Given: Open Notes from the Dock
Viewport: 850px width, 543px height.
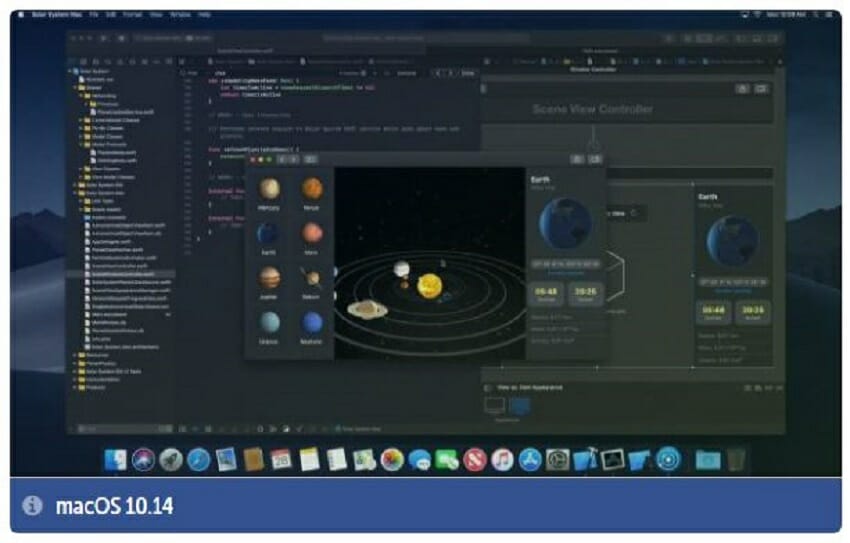Looking at the screenshot, I should 309,460.
